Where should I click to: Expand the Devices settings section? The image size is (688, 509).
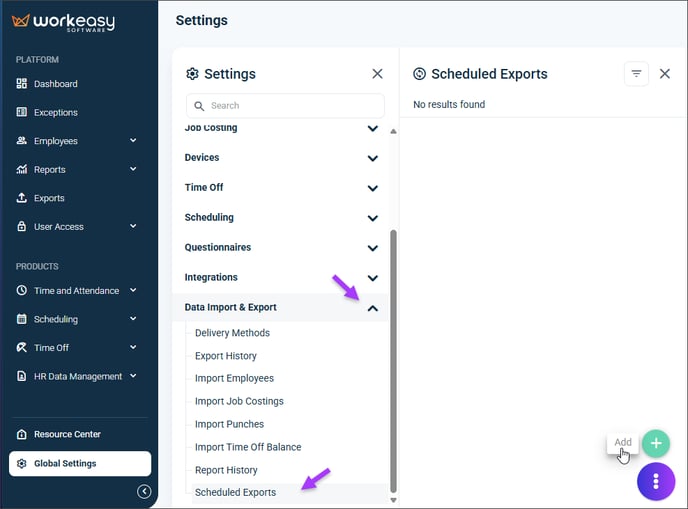[373, 158]
